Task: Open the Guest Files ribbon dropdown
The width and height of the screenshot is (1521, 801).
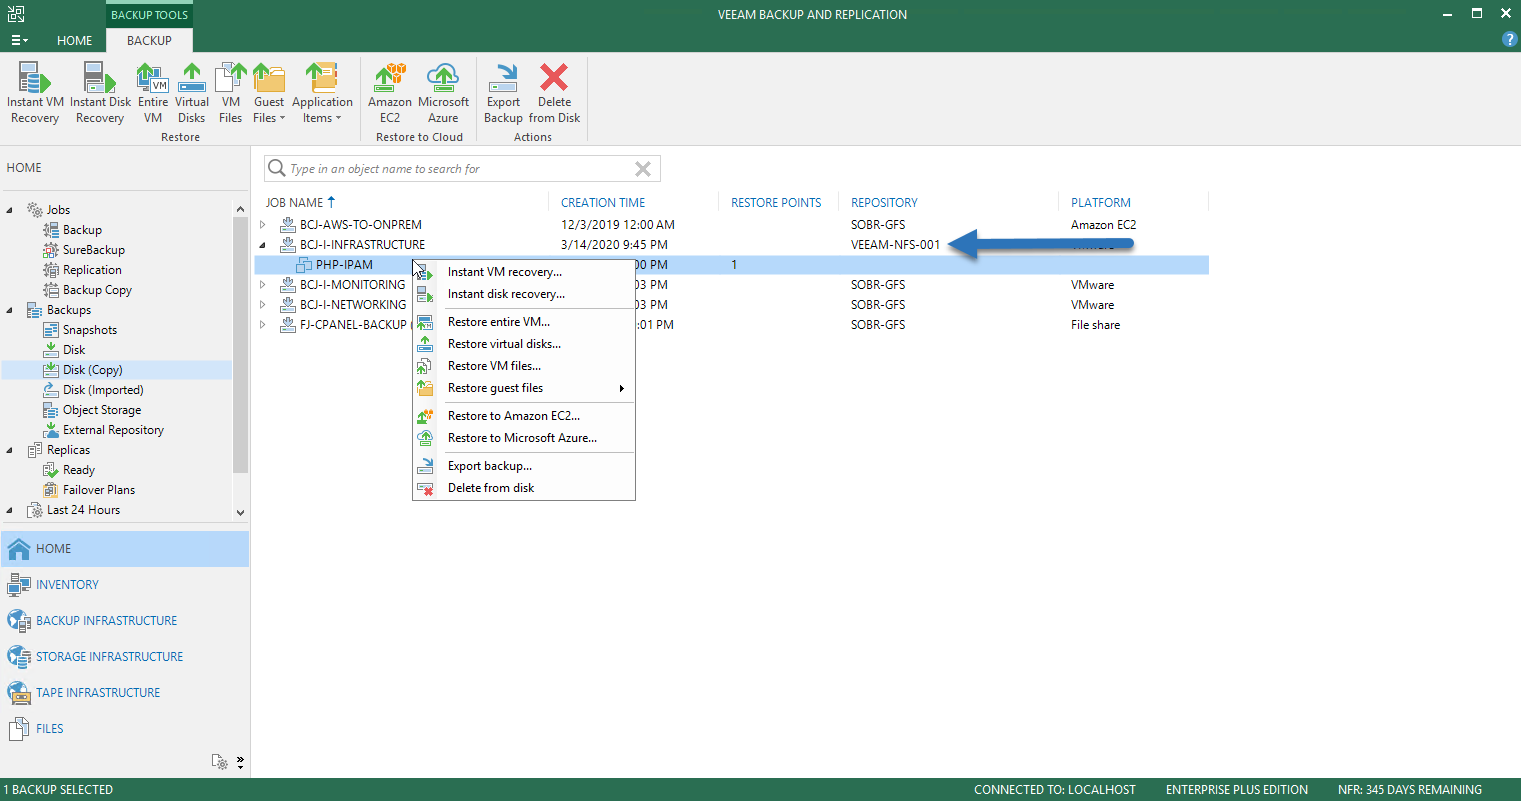Action: pyautogui.click(x=269, y=93)
